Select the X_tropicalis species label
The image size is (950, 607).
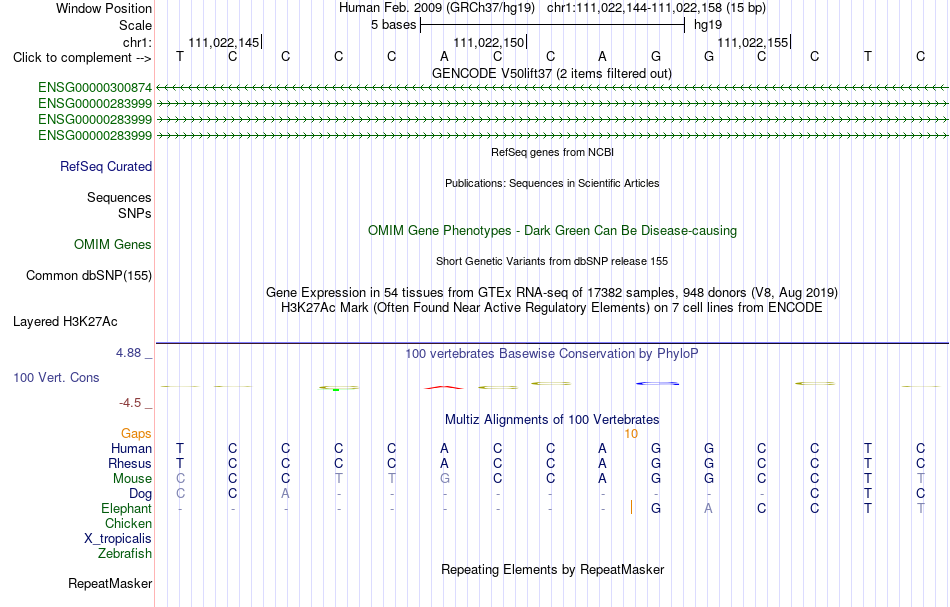[x=118, y=539]
